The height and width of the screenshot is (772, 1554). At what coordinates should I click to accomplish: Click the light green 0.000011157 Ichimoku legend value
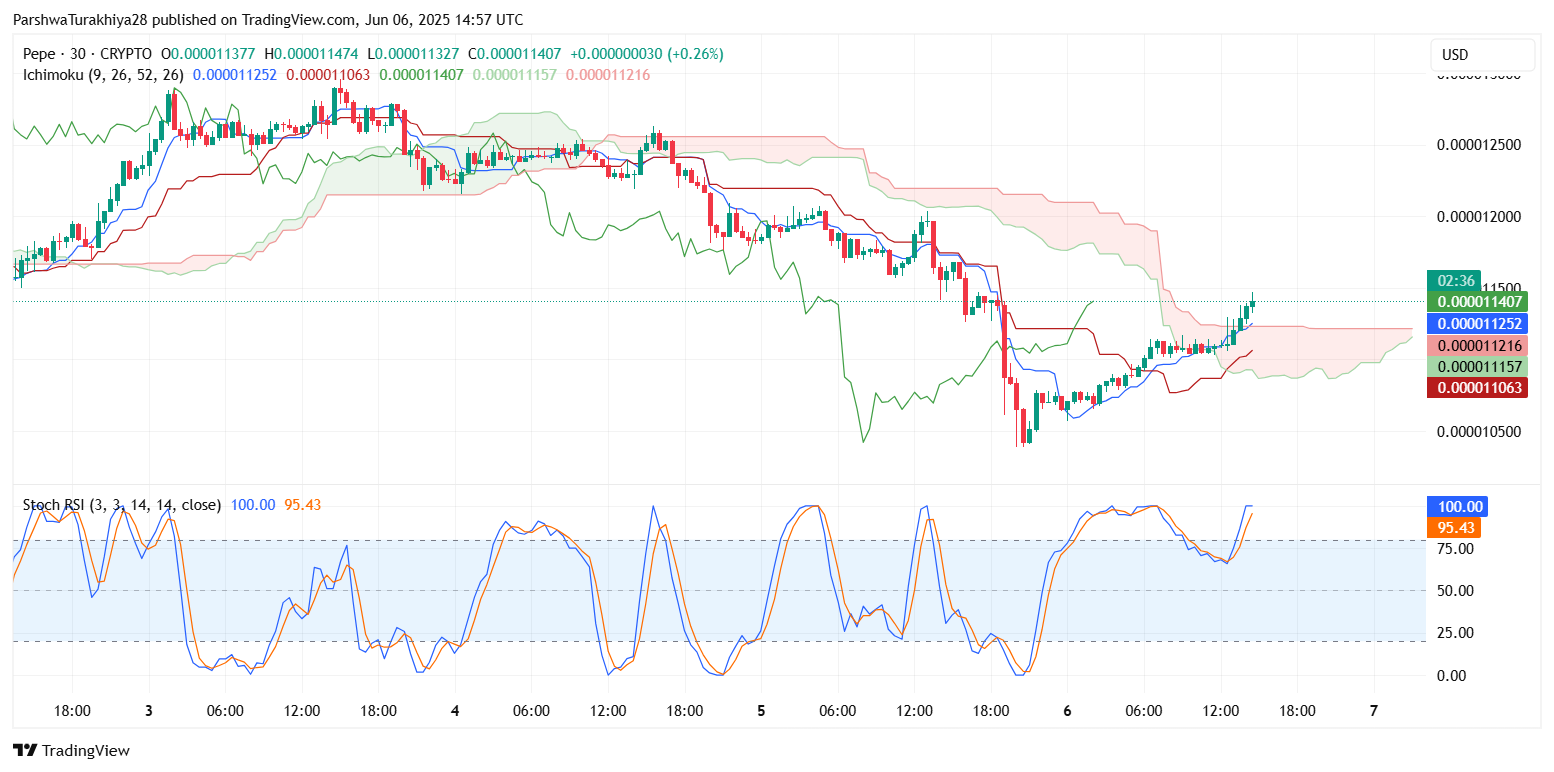pyautogui.click(x=515, y=75)
